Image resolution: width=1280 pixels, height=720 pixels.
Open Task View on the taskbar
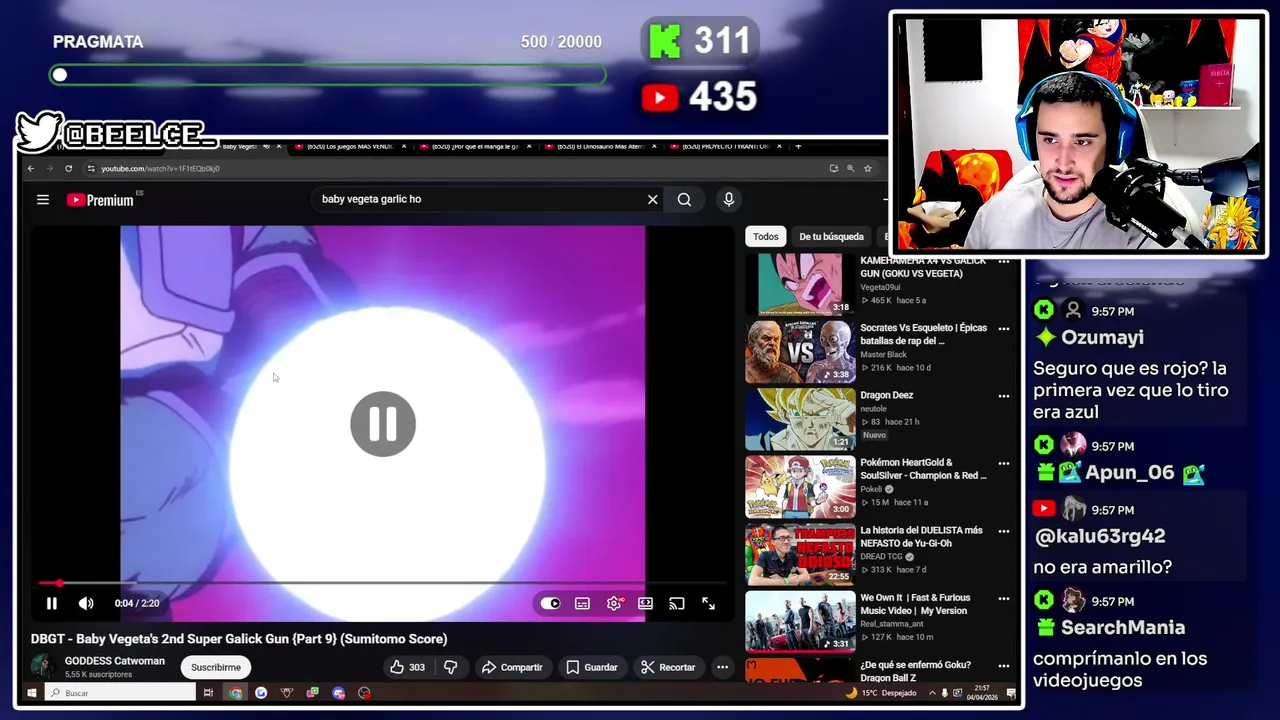(x=208, y=692)
